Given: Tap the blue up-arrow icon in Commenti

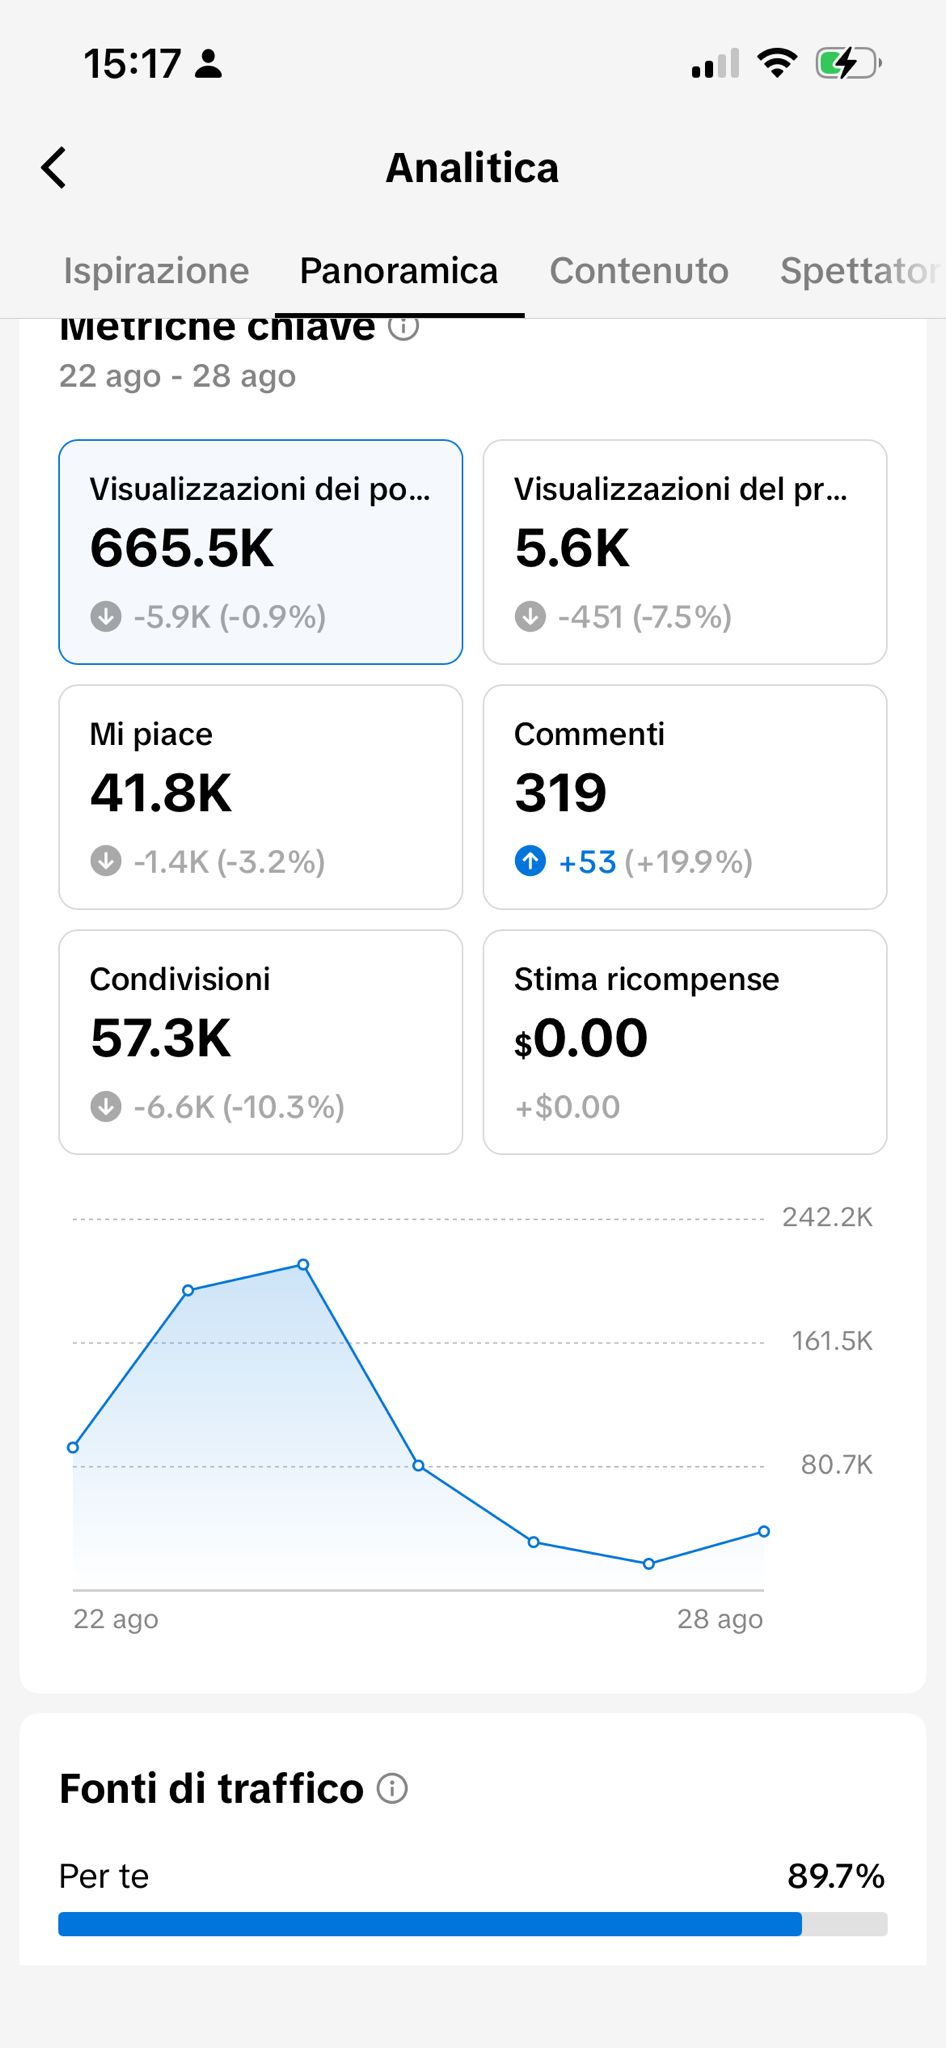Looking at the screenshot, I should coord(530,861).
